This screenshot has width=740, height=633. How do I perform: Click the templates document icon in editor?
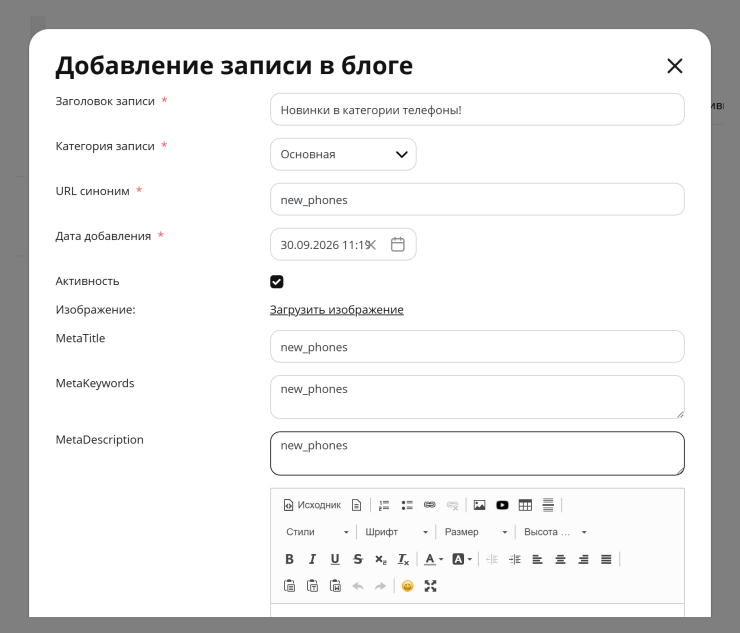(x=356, y=505)
